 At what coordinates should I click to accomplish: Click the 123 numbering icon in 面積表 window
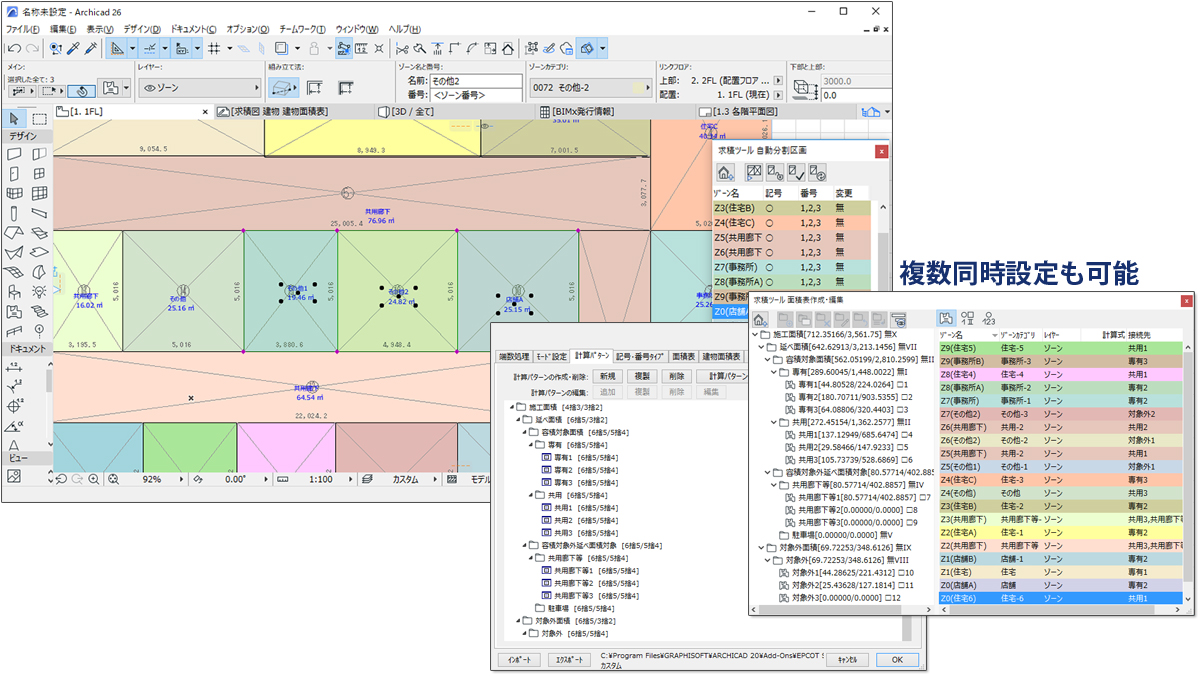tap(987, 318)
